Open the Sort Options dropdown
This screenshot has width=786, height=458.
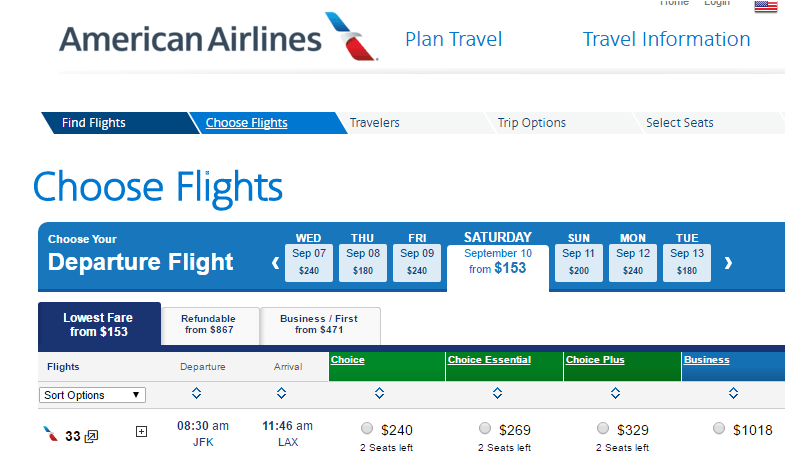pyautogui.click(x=92, y=395)
